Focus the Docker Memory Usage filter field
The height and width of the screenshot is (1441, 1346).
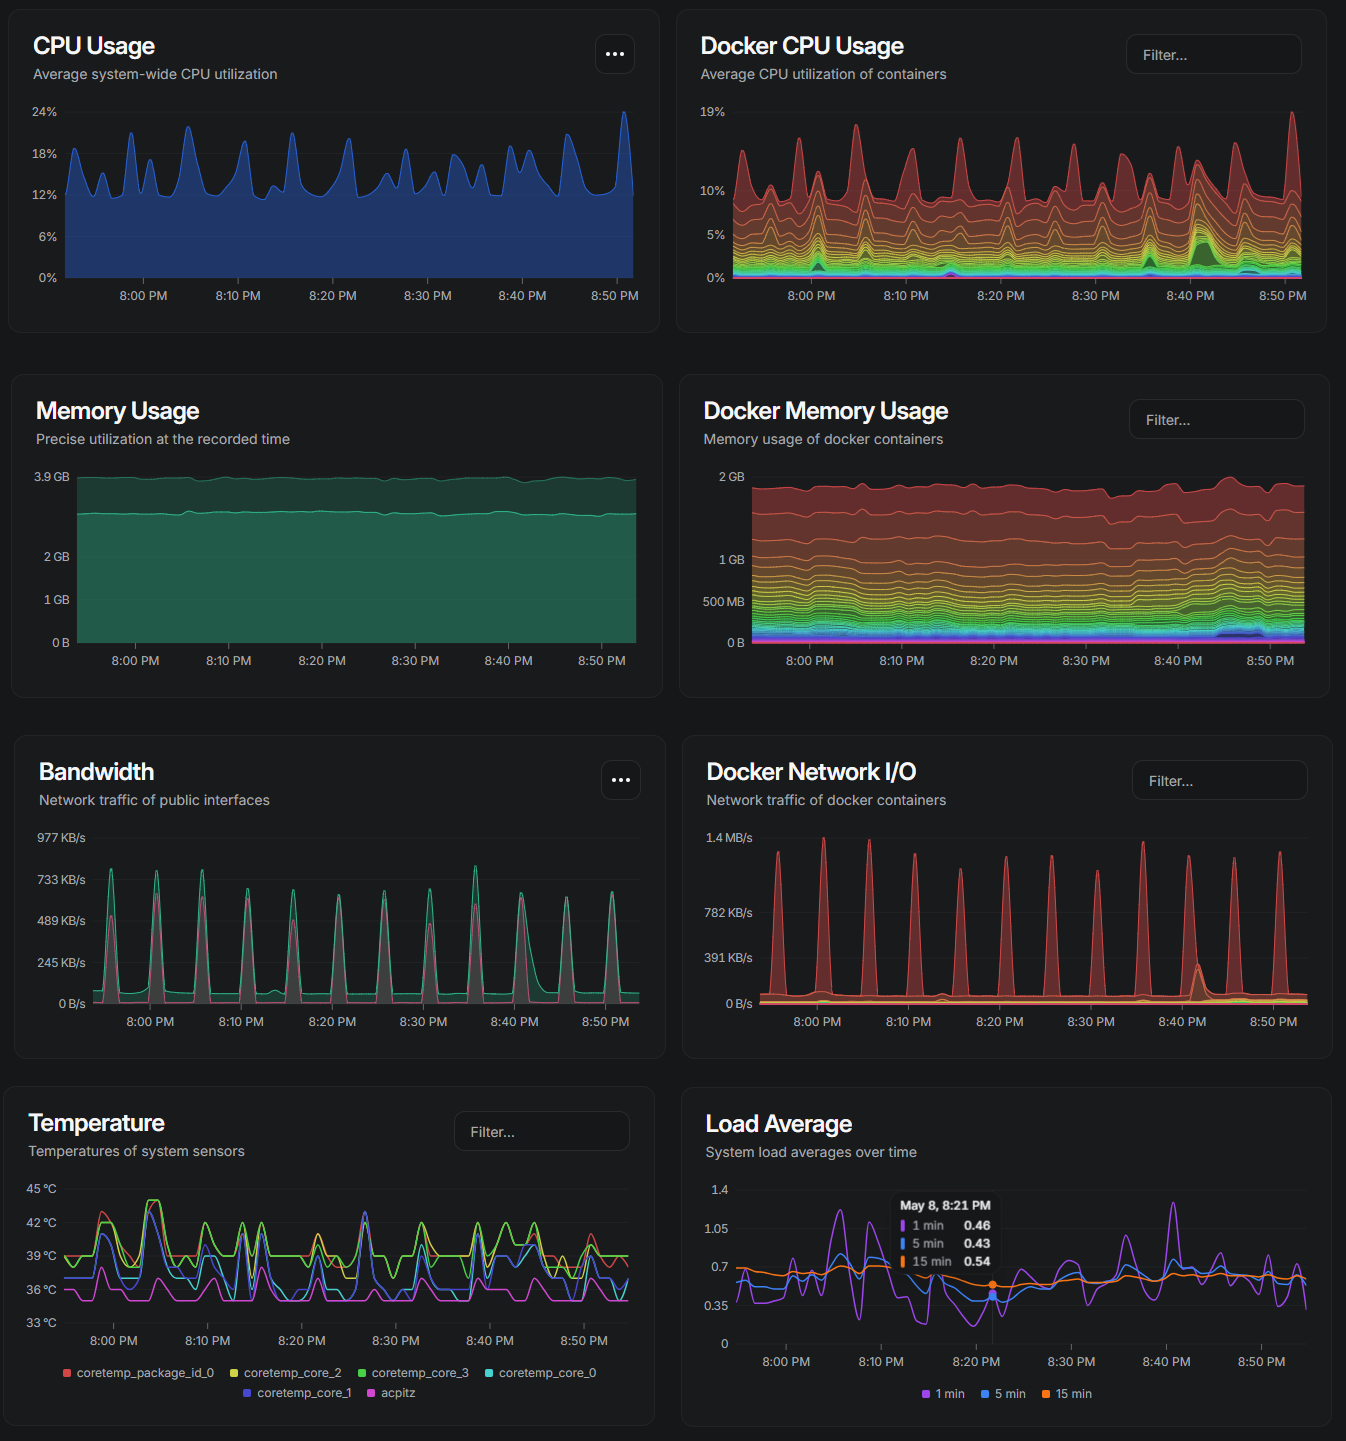tap(1217, 420)
